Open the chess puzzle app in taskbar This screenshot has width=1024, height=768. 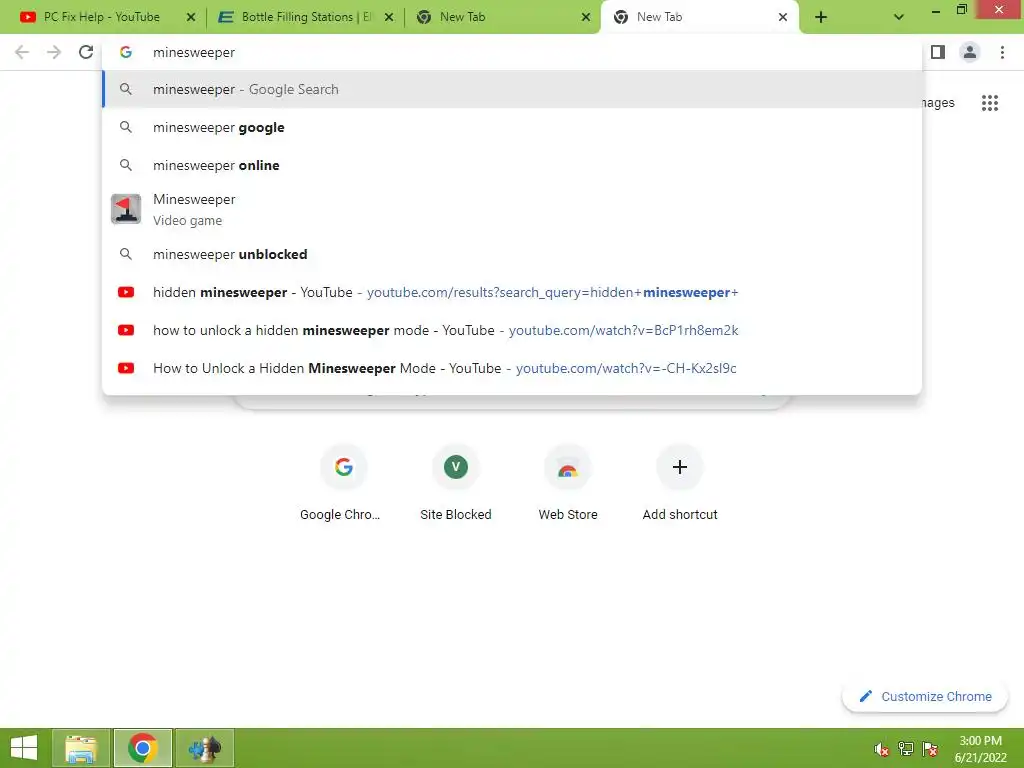204,748
